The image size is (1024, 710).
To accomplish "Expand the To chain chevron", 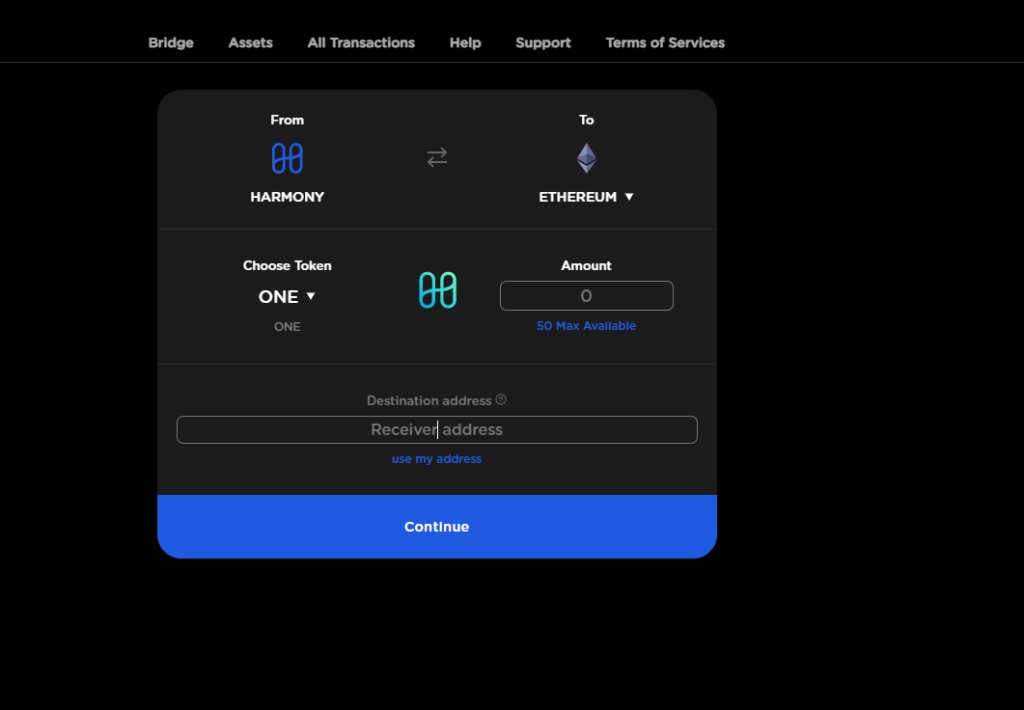I will point(629,196).
